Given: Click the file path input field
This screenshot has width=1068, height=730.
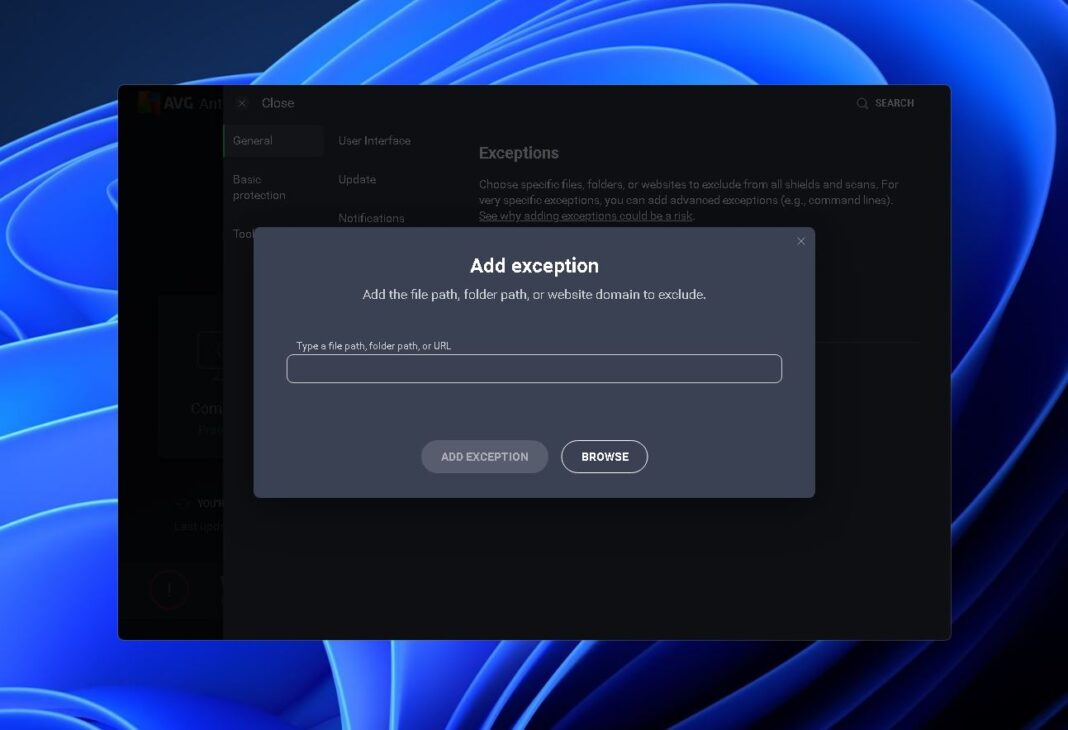Looking at the screenshot, I should coord(534,369).
